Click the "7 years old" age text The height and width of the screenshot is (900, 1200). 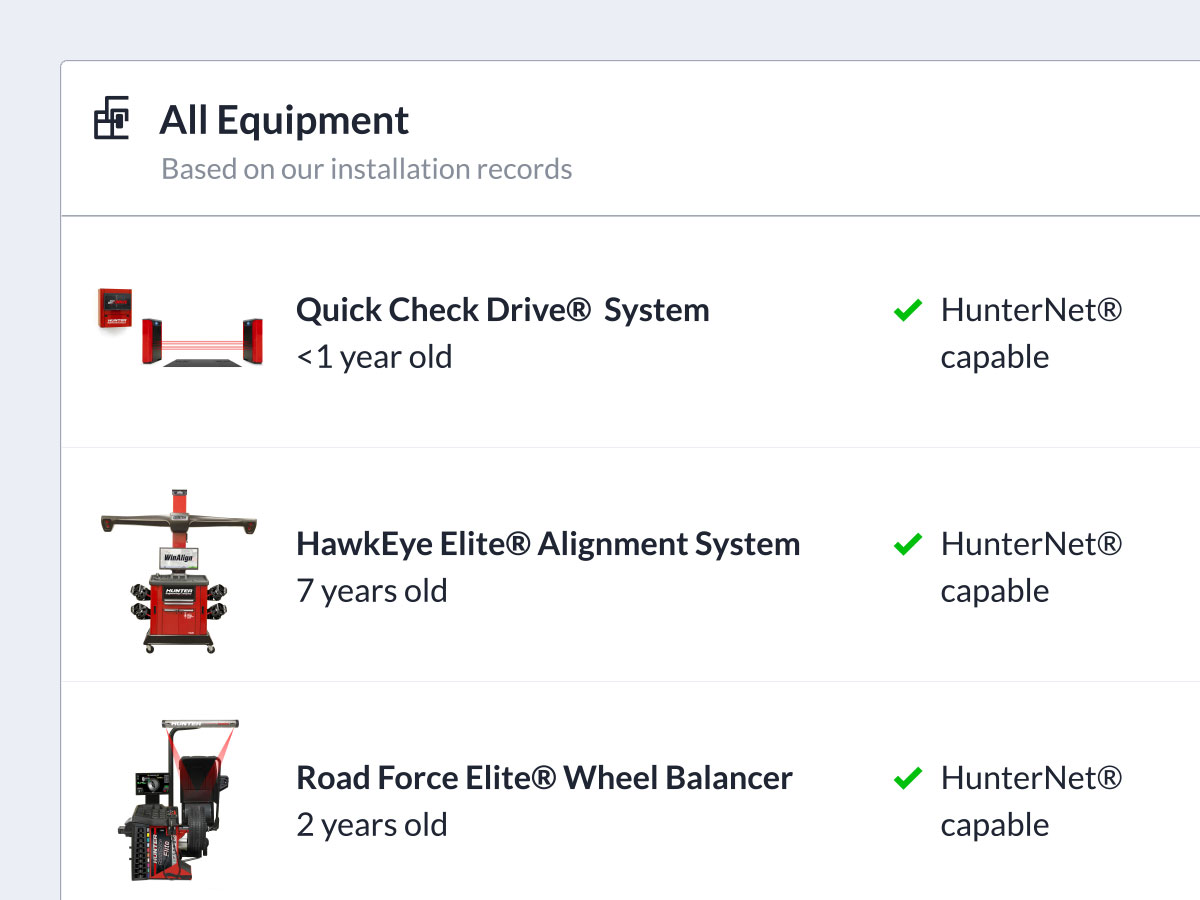coord(371,591)
